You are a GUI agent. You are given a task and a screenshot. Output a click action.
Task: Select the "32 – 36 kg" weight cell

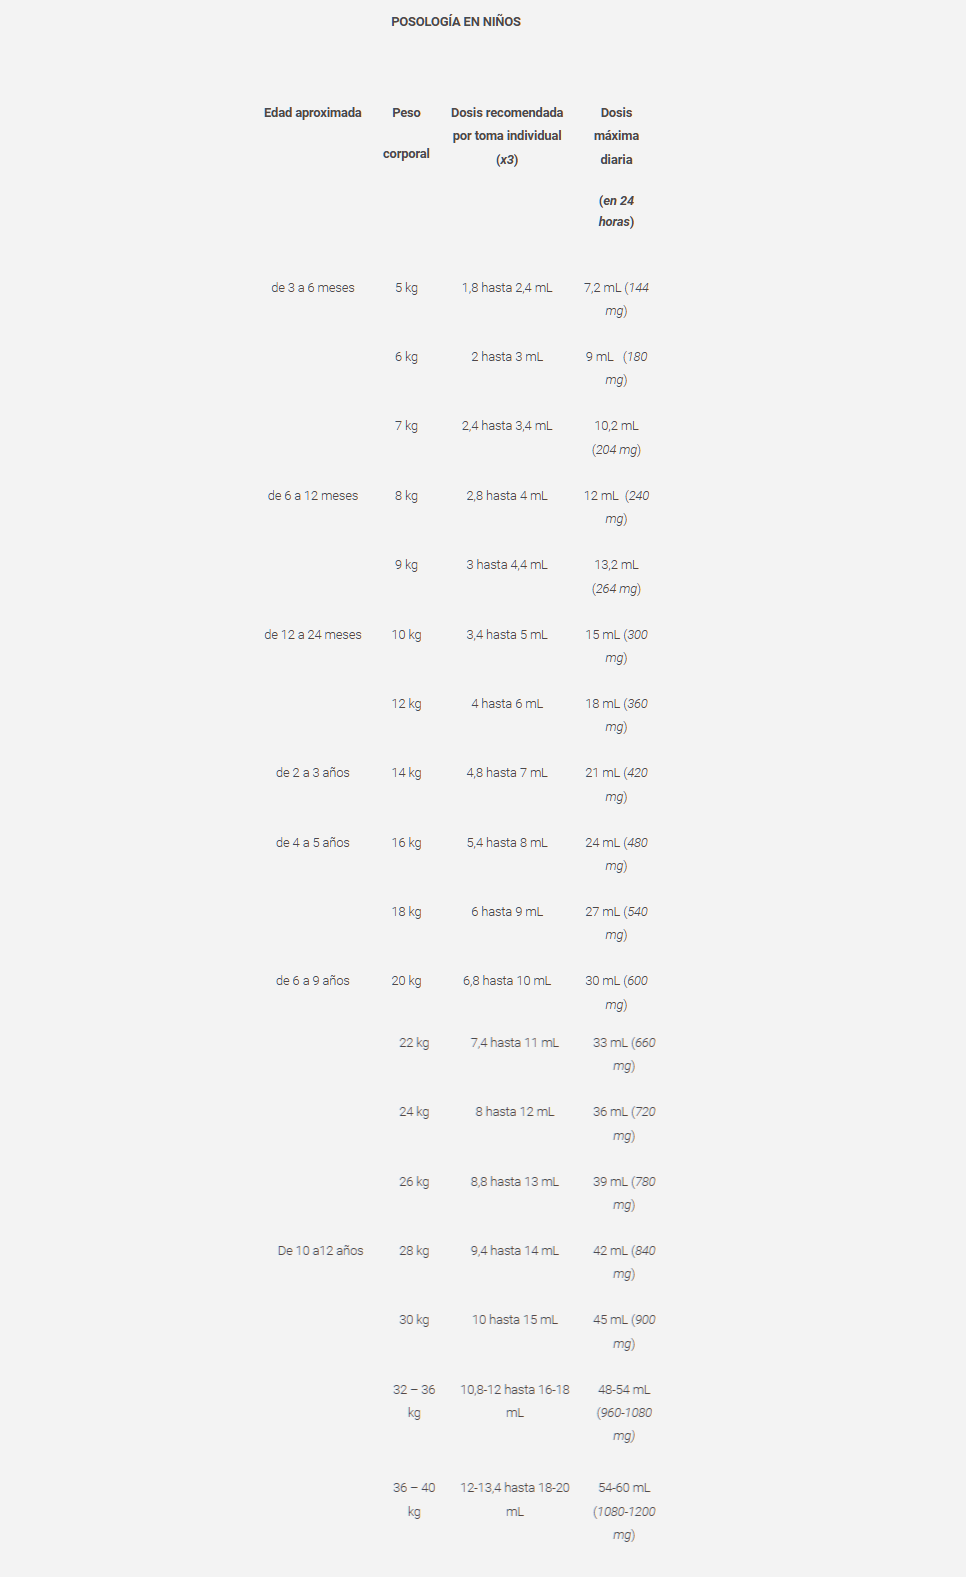click(x=414, y=1401)
